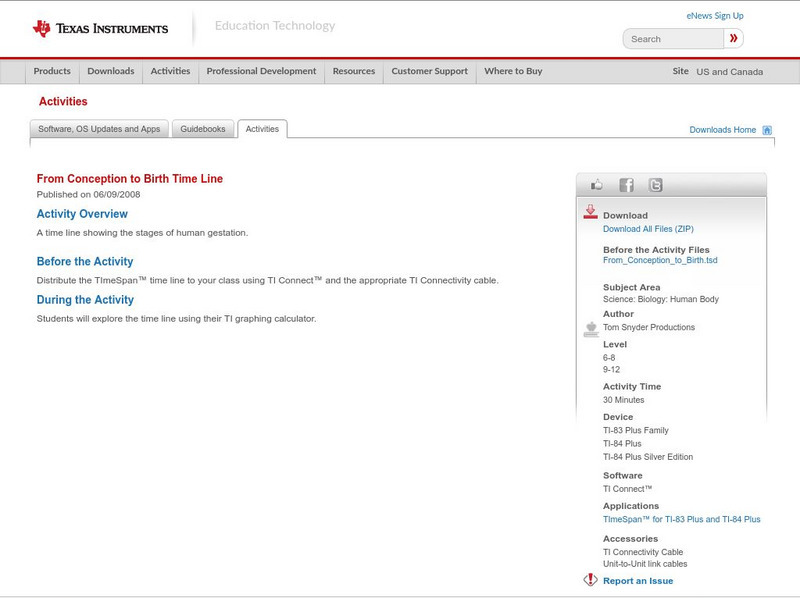The image size is (800, 598).
Task: Click the Download All Files (ZIP) link
Action: coord(655,229)
